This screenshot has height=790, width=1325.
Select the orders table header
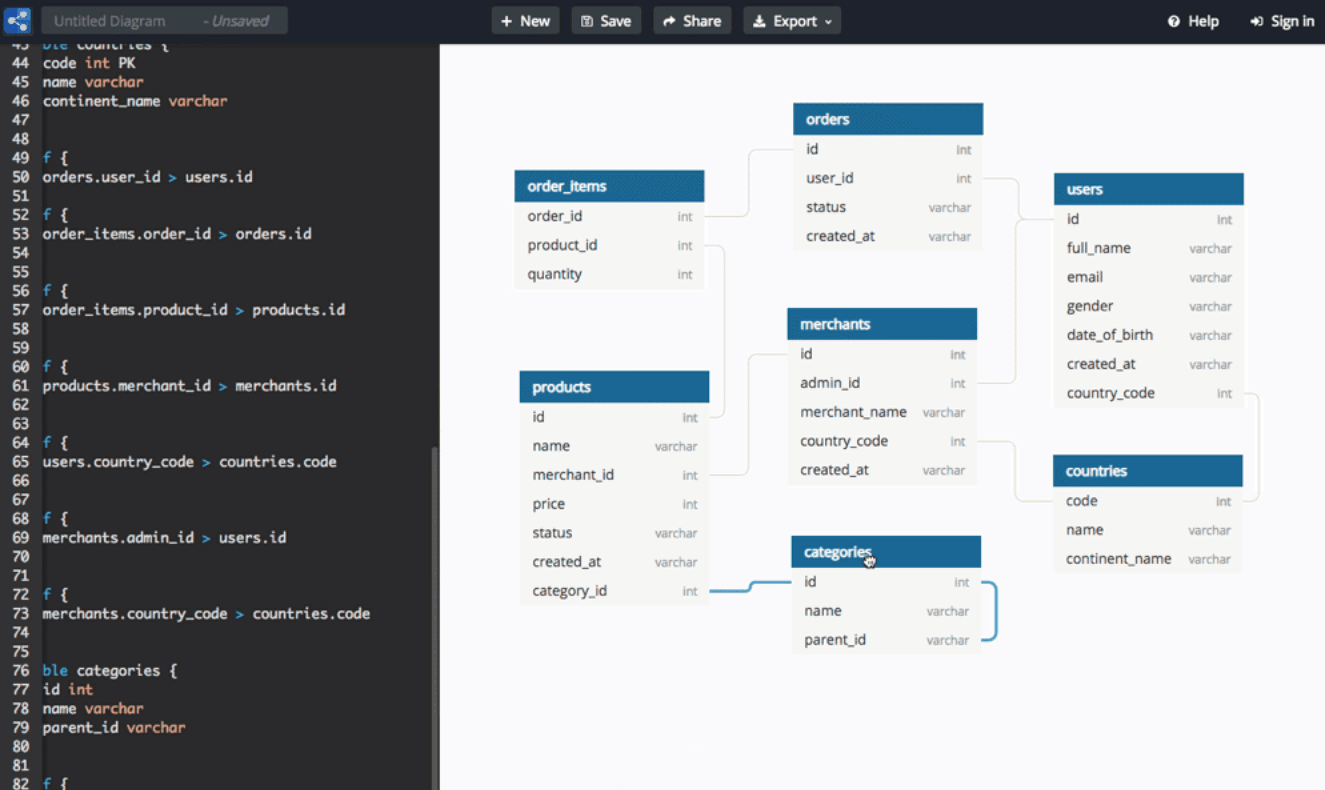887,119
